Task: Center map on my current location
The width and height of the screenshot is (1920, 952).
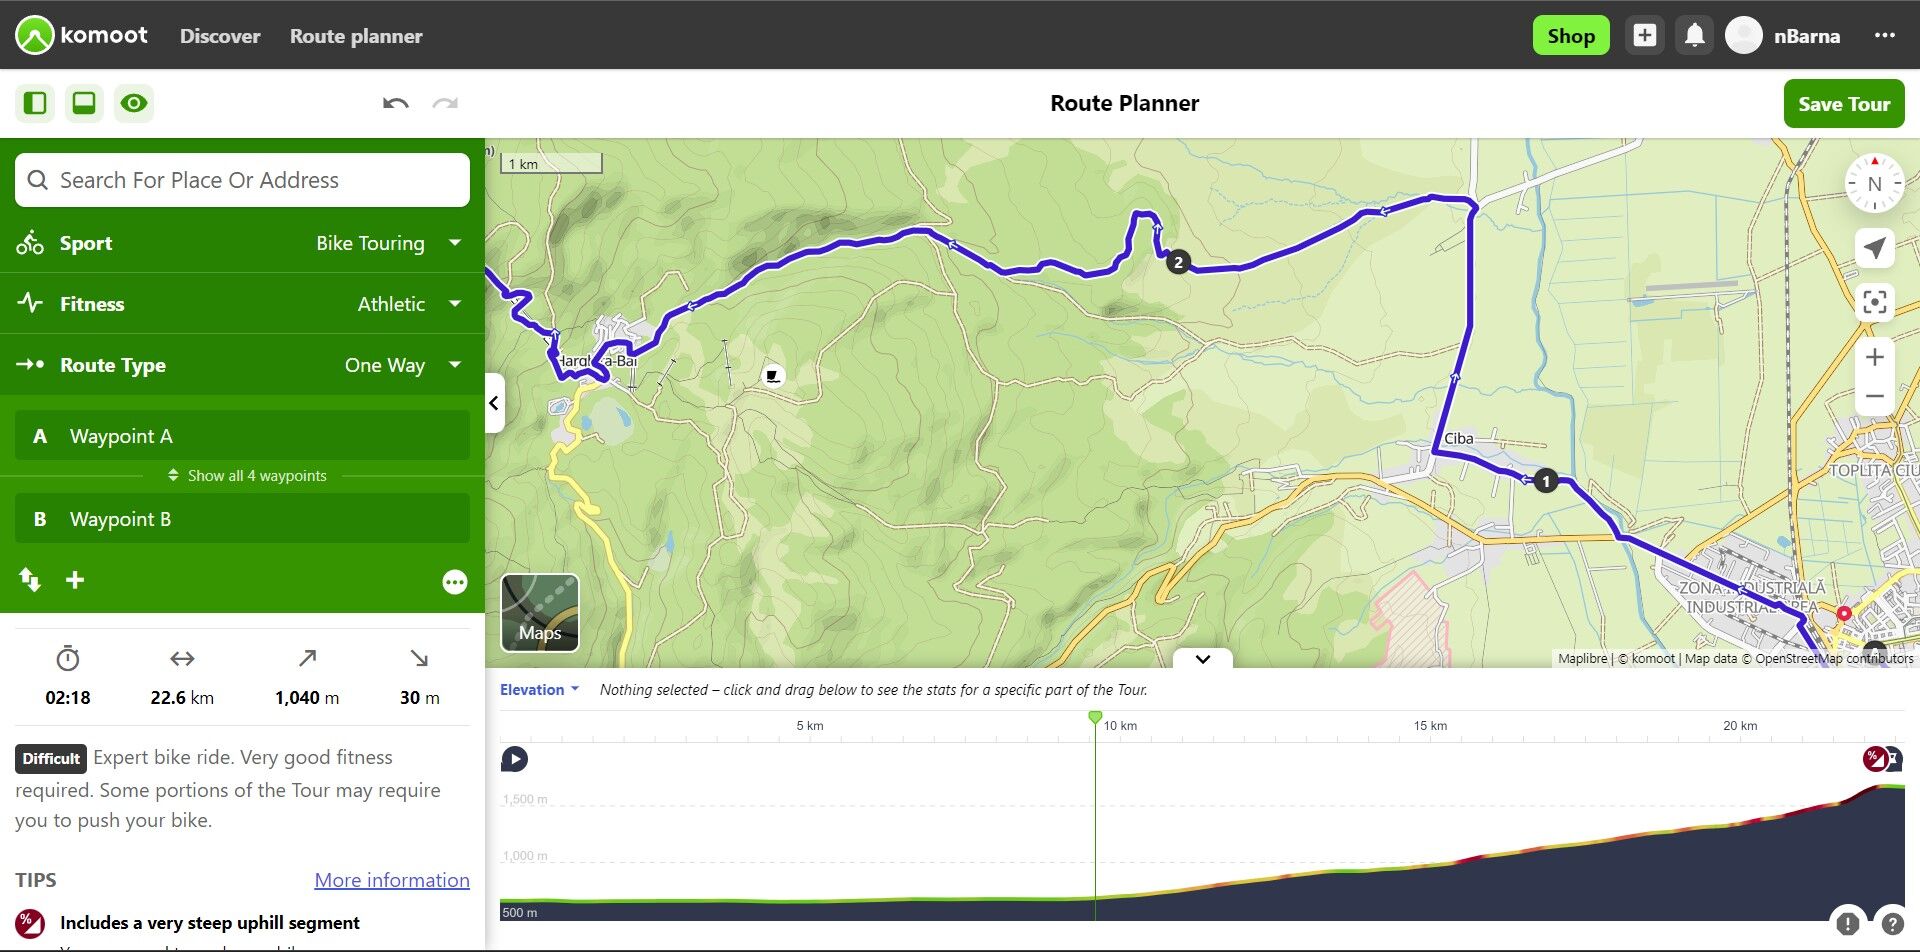Action: tap(1874, 248)
